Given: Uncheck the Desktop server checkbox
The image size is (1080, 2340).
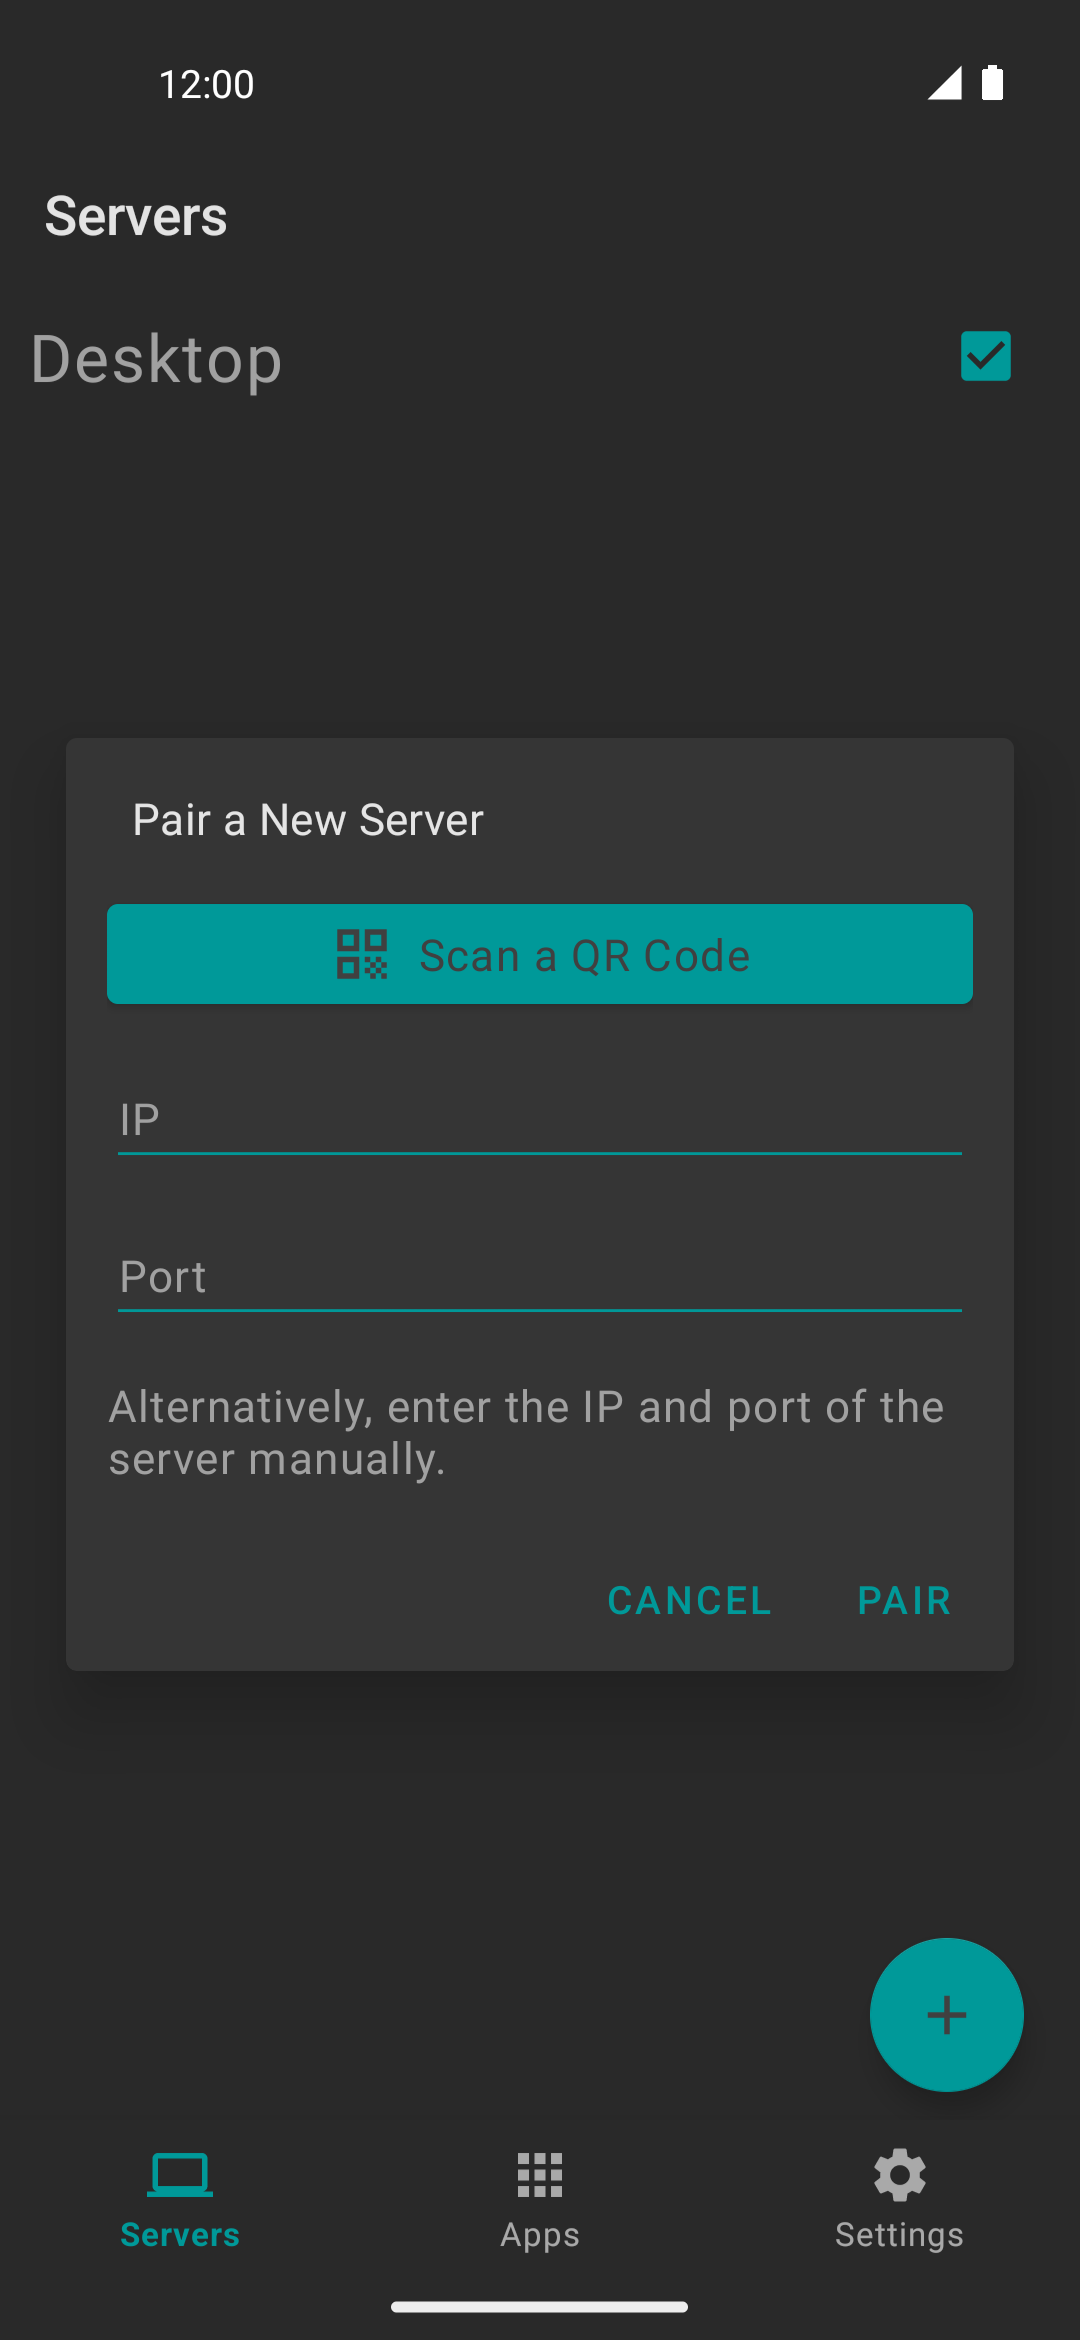Looking at the screenshot, I should (985, 356).
